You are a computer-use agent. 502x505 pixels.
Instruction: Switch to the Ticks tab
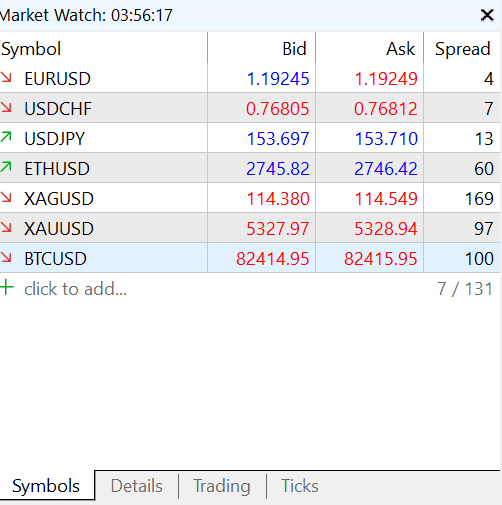[300, 486]
